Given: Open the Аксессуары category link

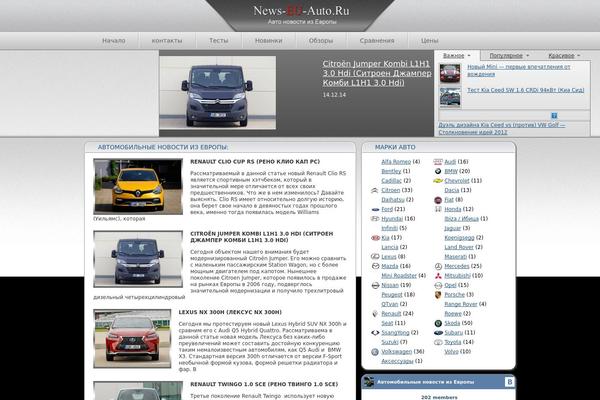Looking at the screenshot, I should 397,361.
